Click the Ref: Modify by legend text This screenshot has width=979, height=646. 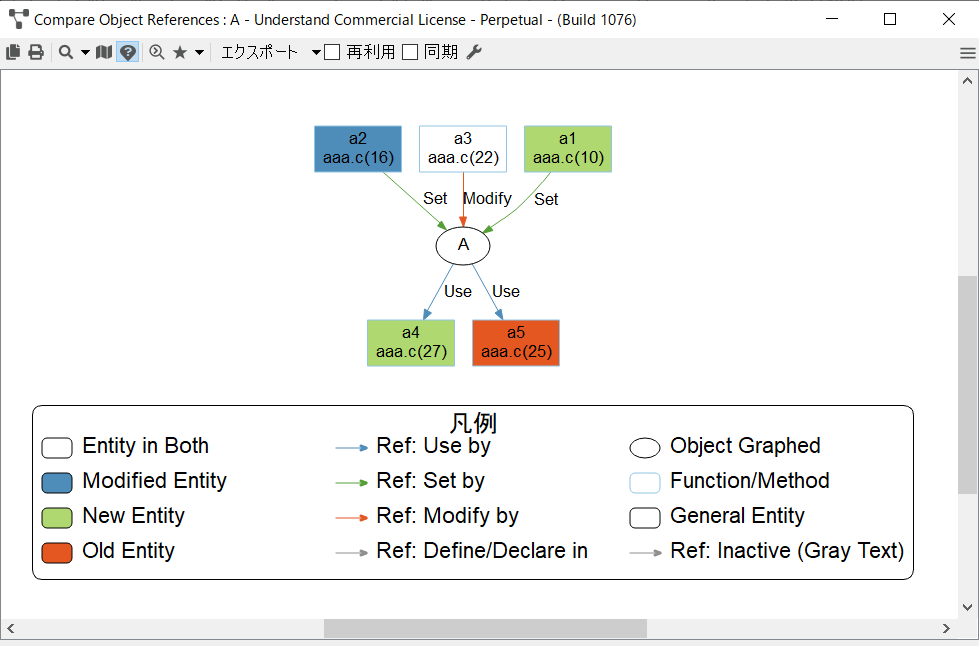(x=448, y=516)
